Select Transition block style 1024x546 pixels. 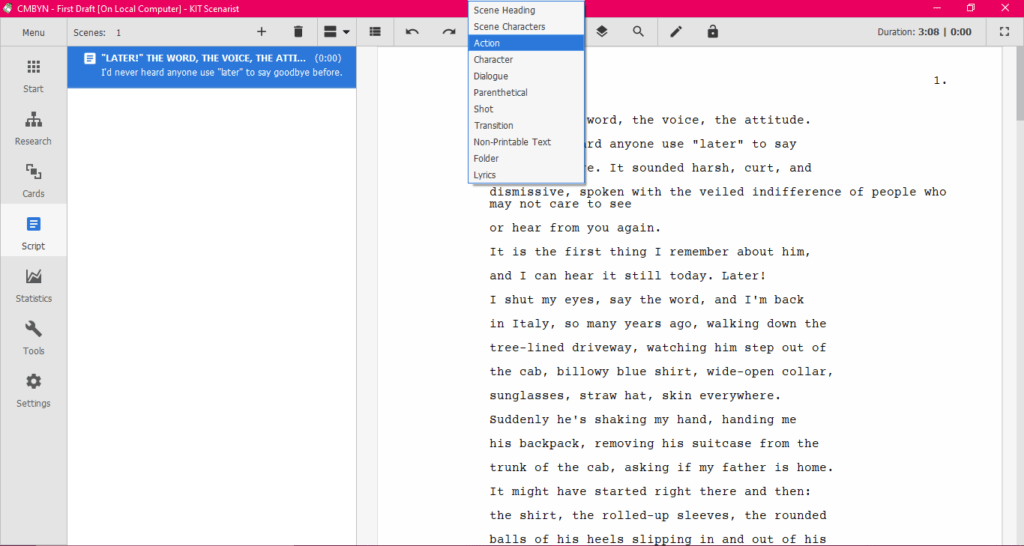pos(526,125)
